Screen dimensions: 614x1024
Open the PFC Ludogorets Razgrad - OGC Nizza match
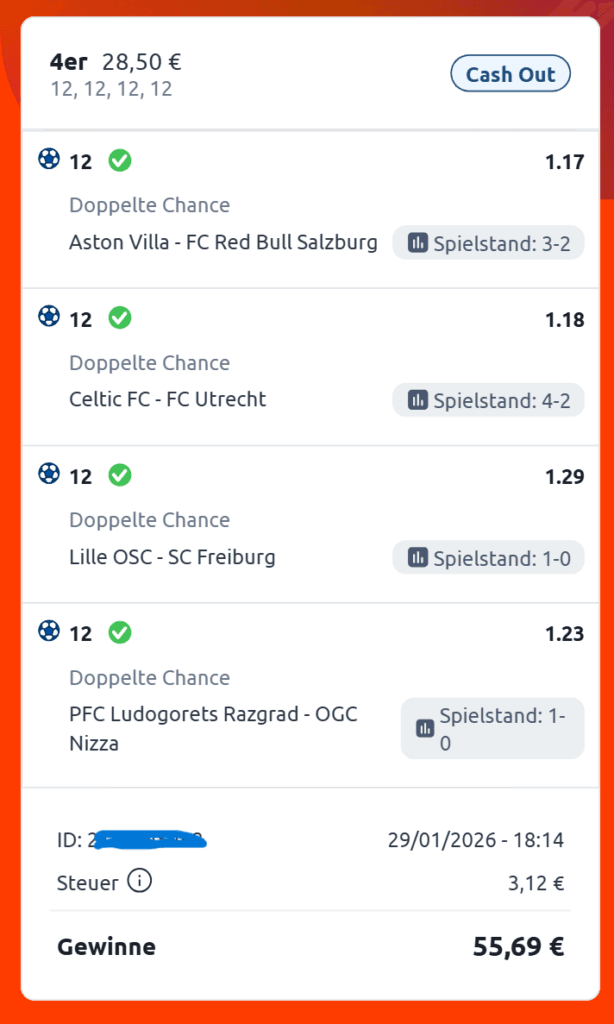point(213,728)
